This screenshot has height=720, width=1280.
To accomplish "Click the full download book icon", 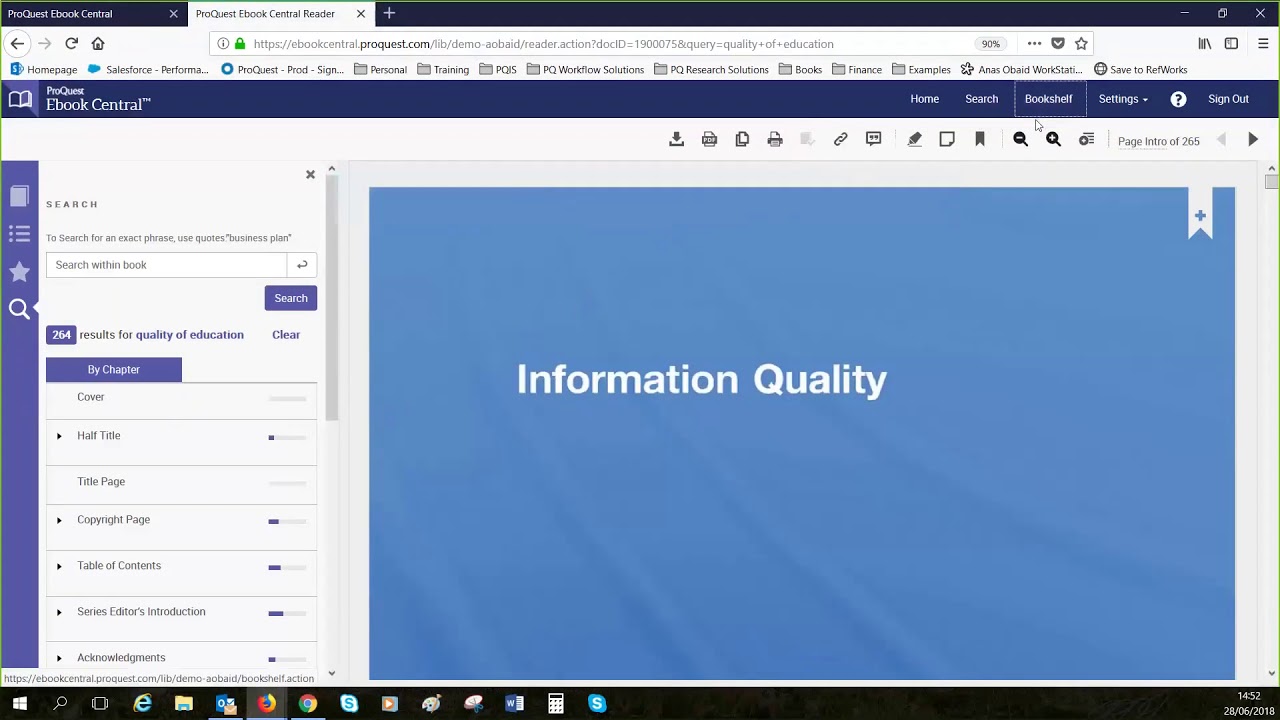I will (x=676, y=140).
